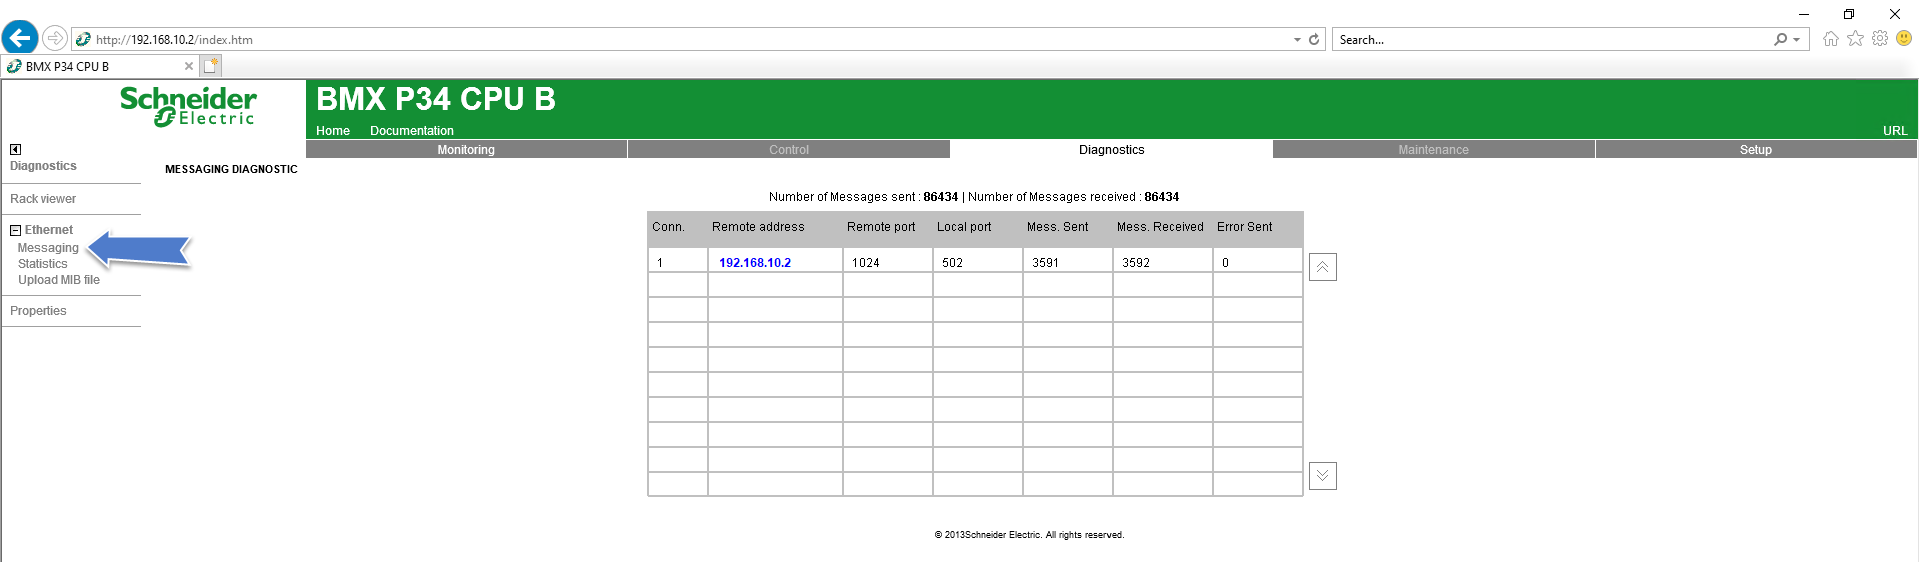Open the browser Tools gear icon
Screen dimensions: 1920x562
click(x=1880, y=39)
